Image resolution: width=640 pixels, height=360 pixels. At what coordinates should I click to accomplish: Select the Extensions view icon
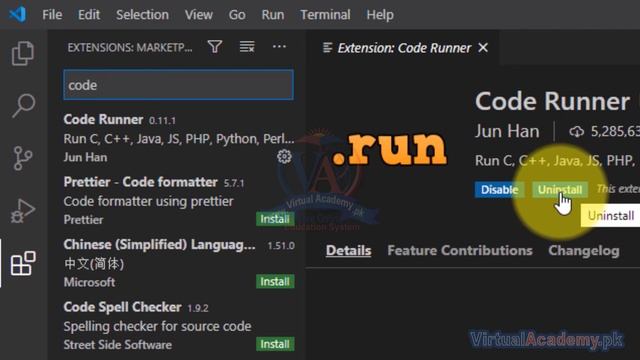click(x=23, y=263)
